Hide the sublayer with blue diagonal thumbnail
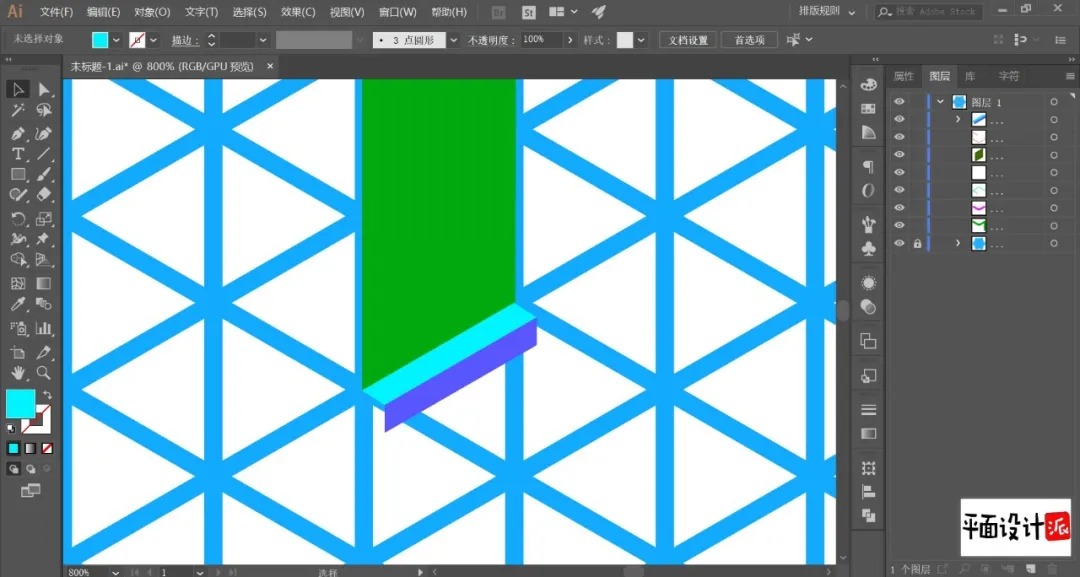The height and width of the screenshot is (577, 1080). pyautogui.click(x=899, y=119)
